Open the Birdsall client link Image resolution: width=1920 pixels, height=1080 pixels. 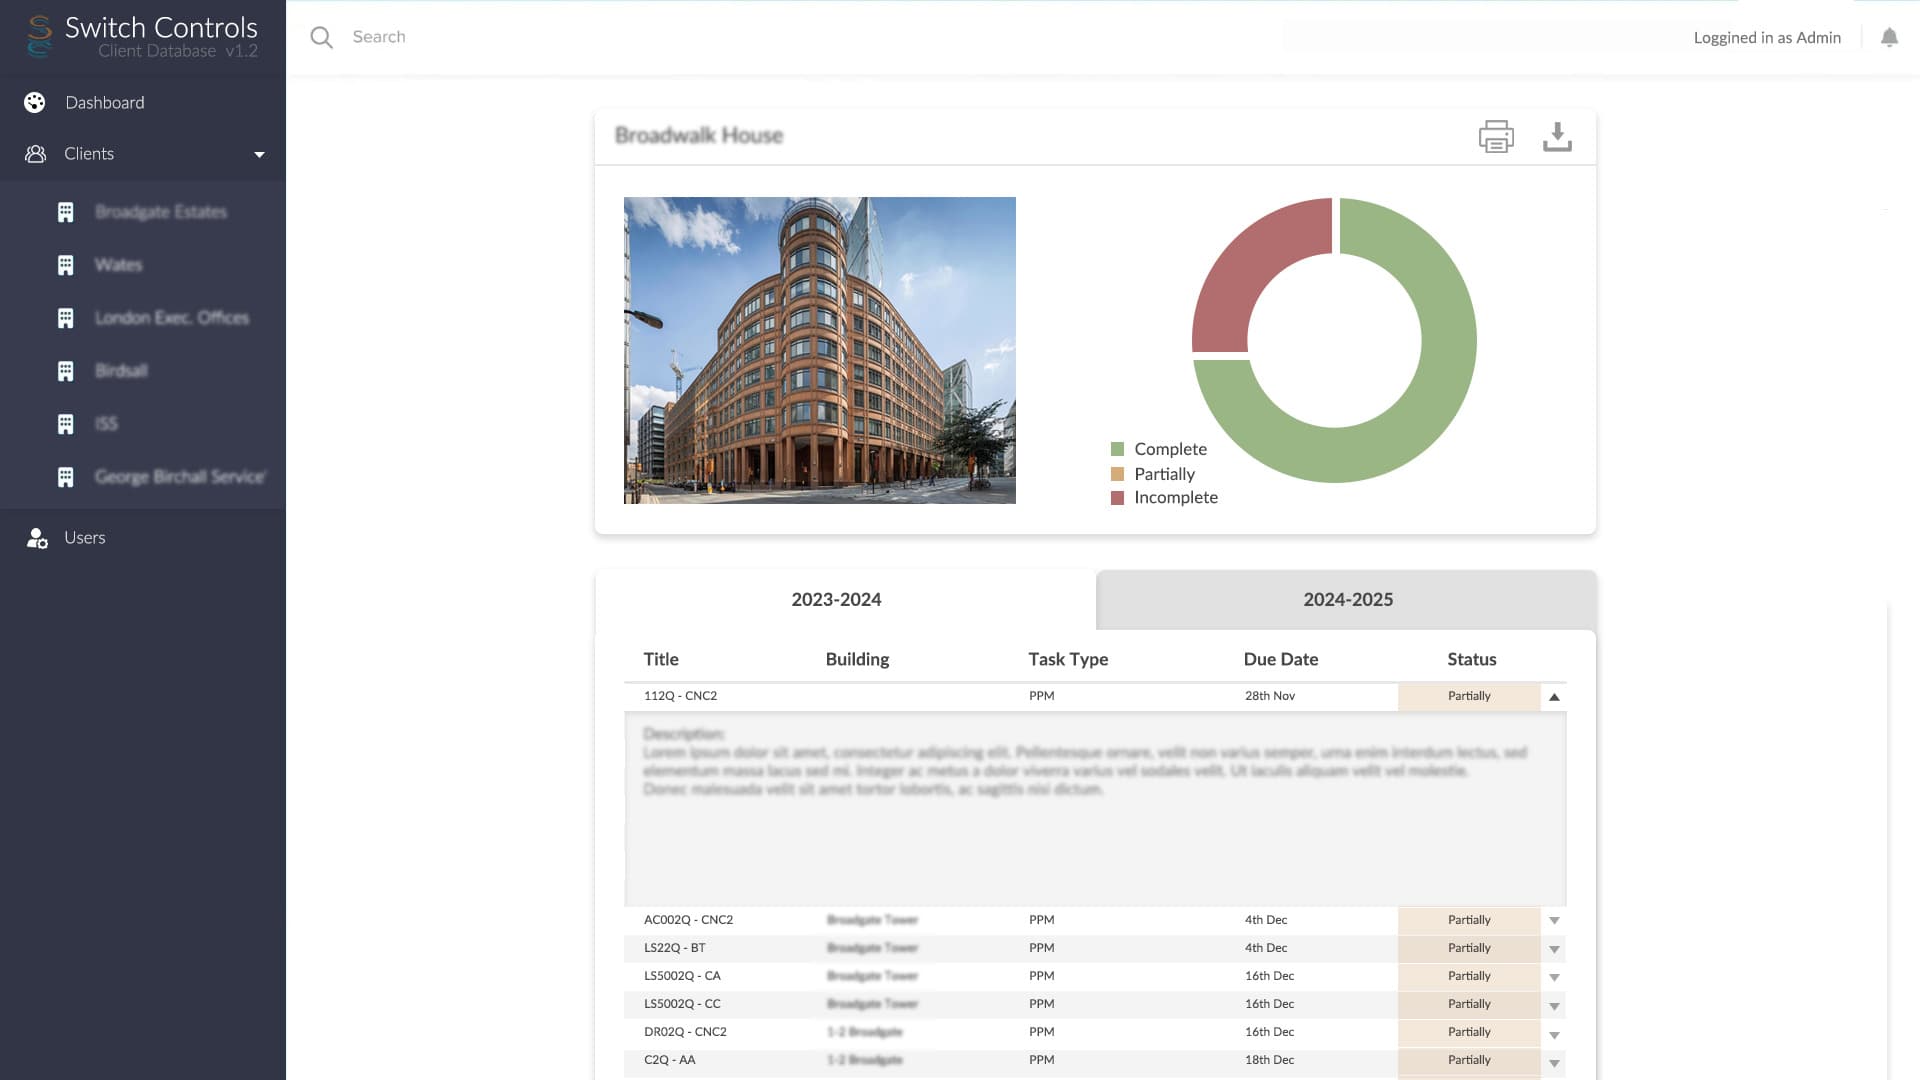coord(121,371)
